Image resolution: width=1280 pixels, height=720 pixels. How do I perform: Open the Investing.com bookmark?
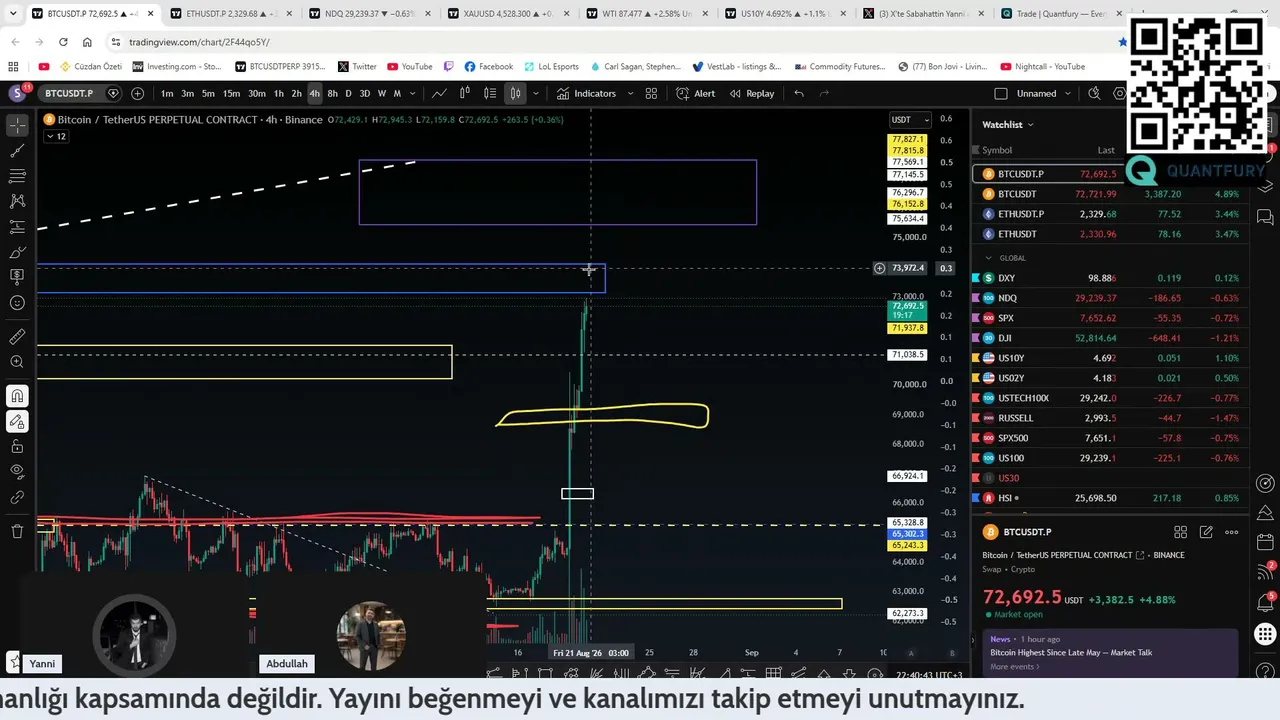click(x=176, y=67)
